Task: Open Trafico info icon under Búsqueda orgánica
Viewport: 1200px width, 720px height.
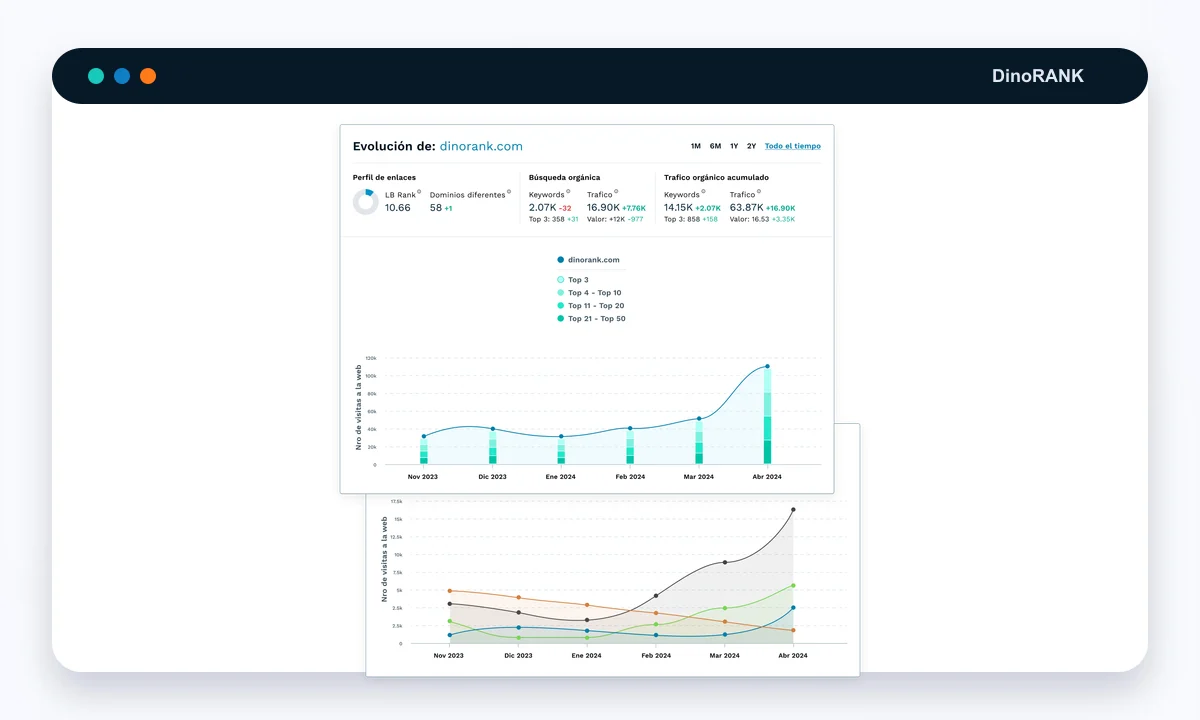Action: pos(616,192)
